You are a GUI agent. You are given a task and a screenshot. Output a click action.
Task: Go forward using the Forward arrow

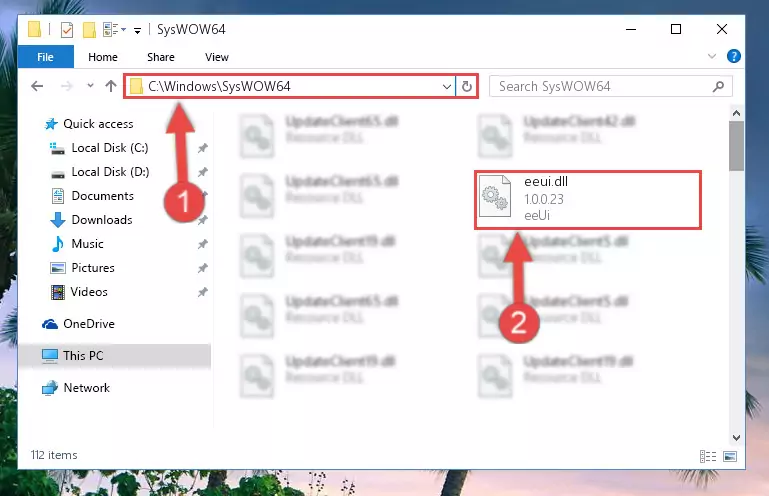pos(67,86)
